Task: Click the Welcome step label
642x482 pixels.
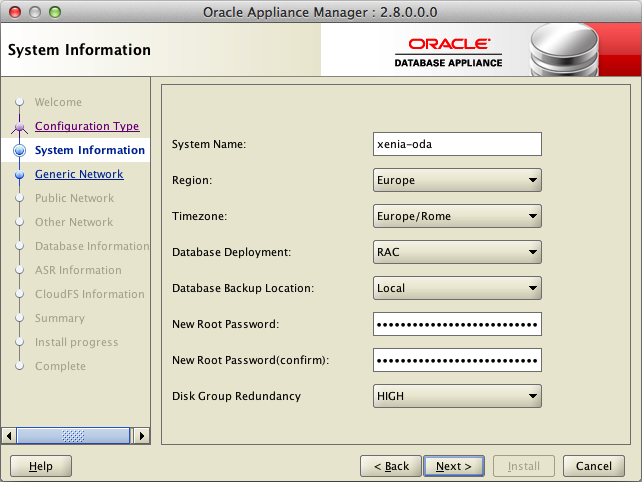Action: pos(59,102)
